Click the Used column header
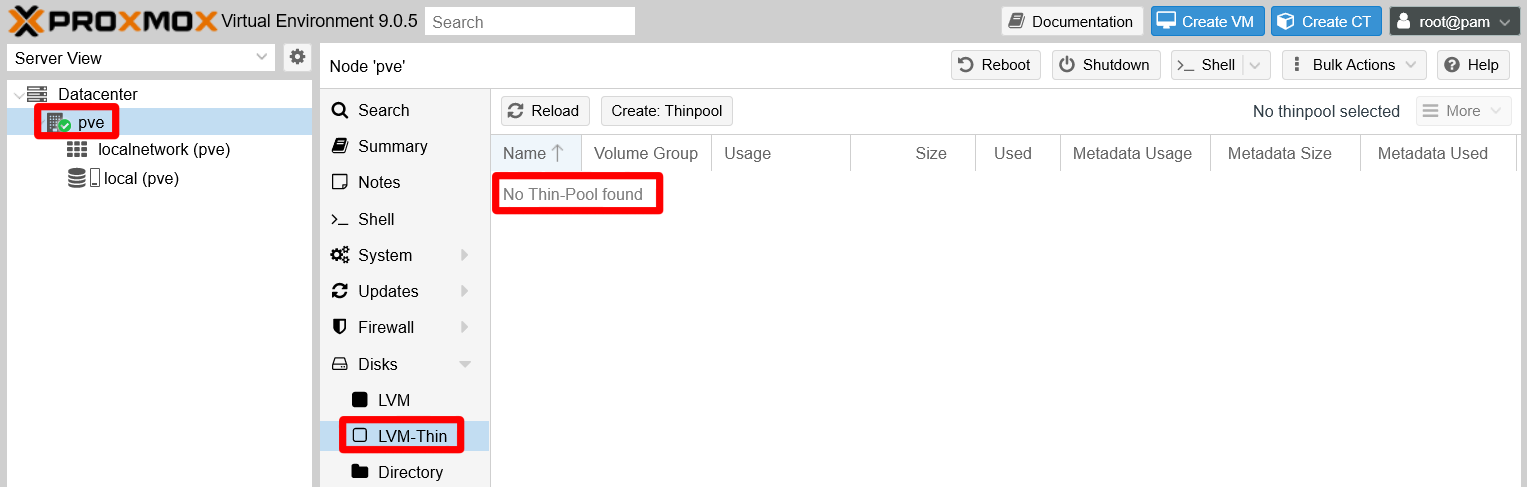The width and height of the screenshot is (1527, 487). click(x=1018, y=153)
